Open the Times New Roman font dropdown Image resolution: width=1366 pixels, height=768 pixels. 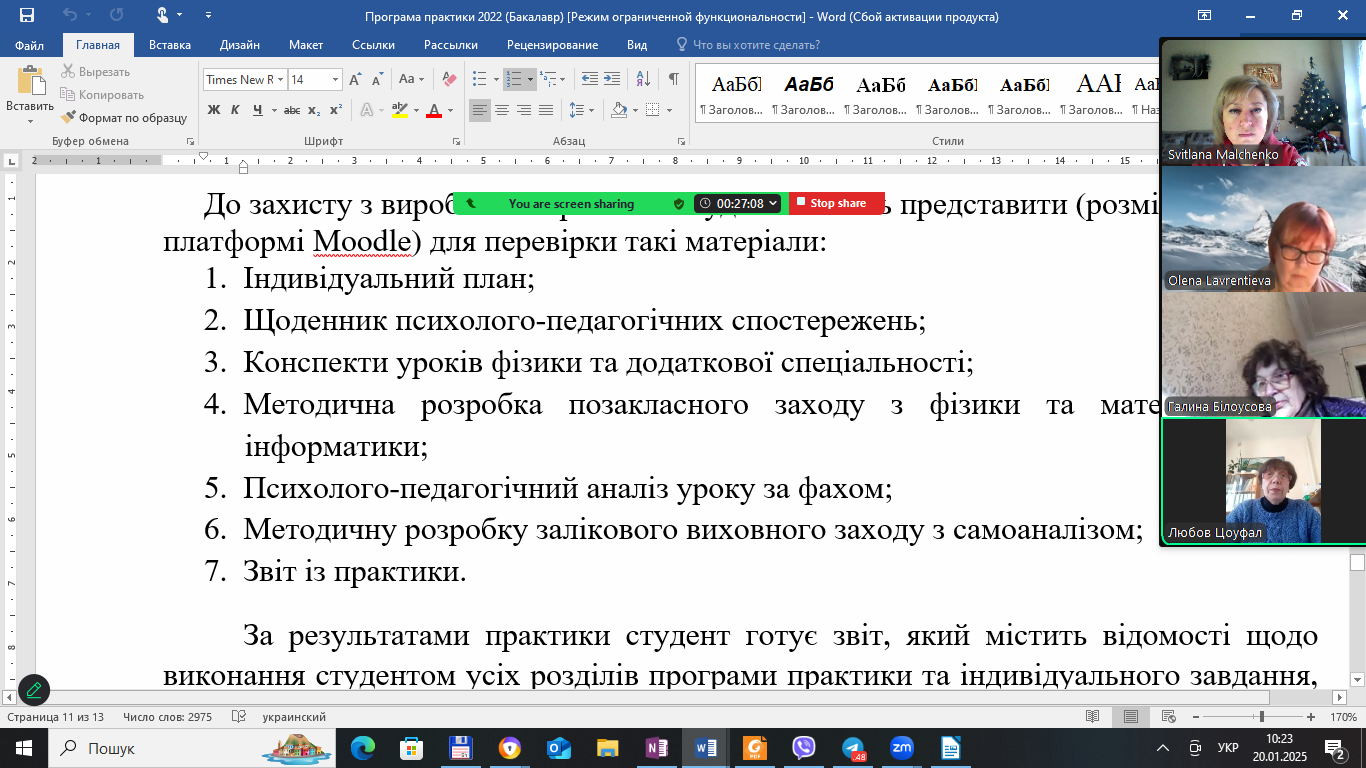tap(281, 80)
